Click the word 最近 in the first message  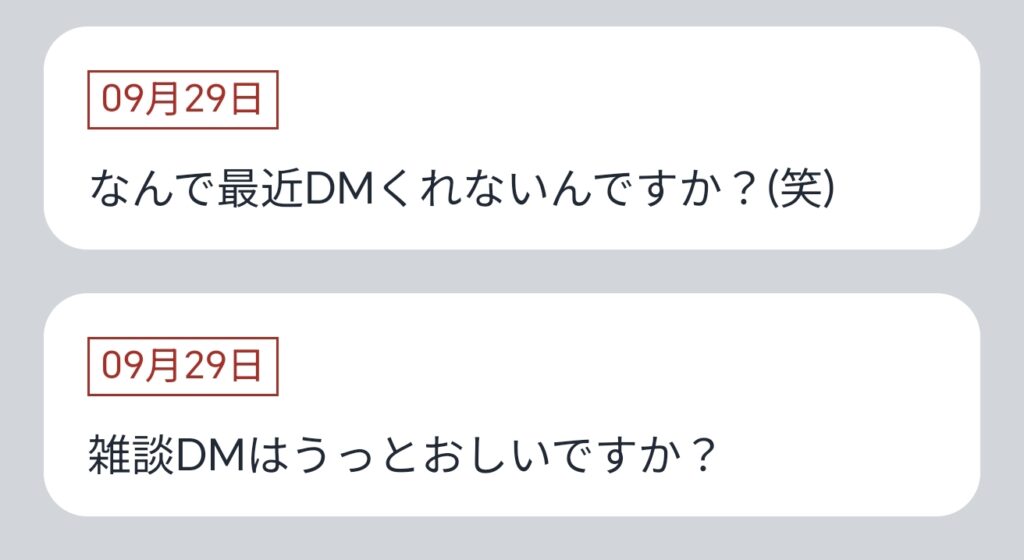click(261, 189)
